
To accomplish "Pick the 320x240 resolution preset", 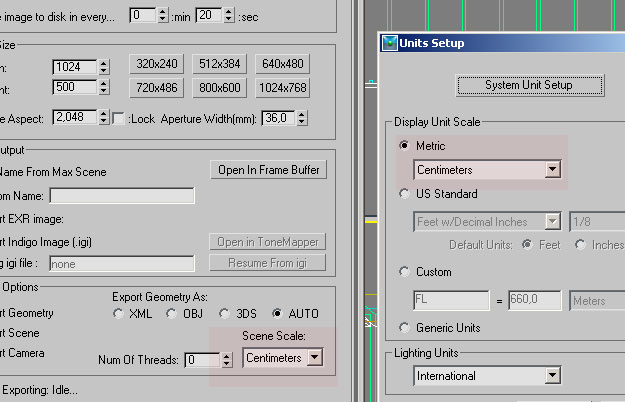I will click(x=156, y=64).
